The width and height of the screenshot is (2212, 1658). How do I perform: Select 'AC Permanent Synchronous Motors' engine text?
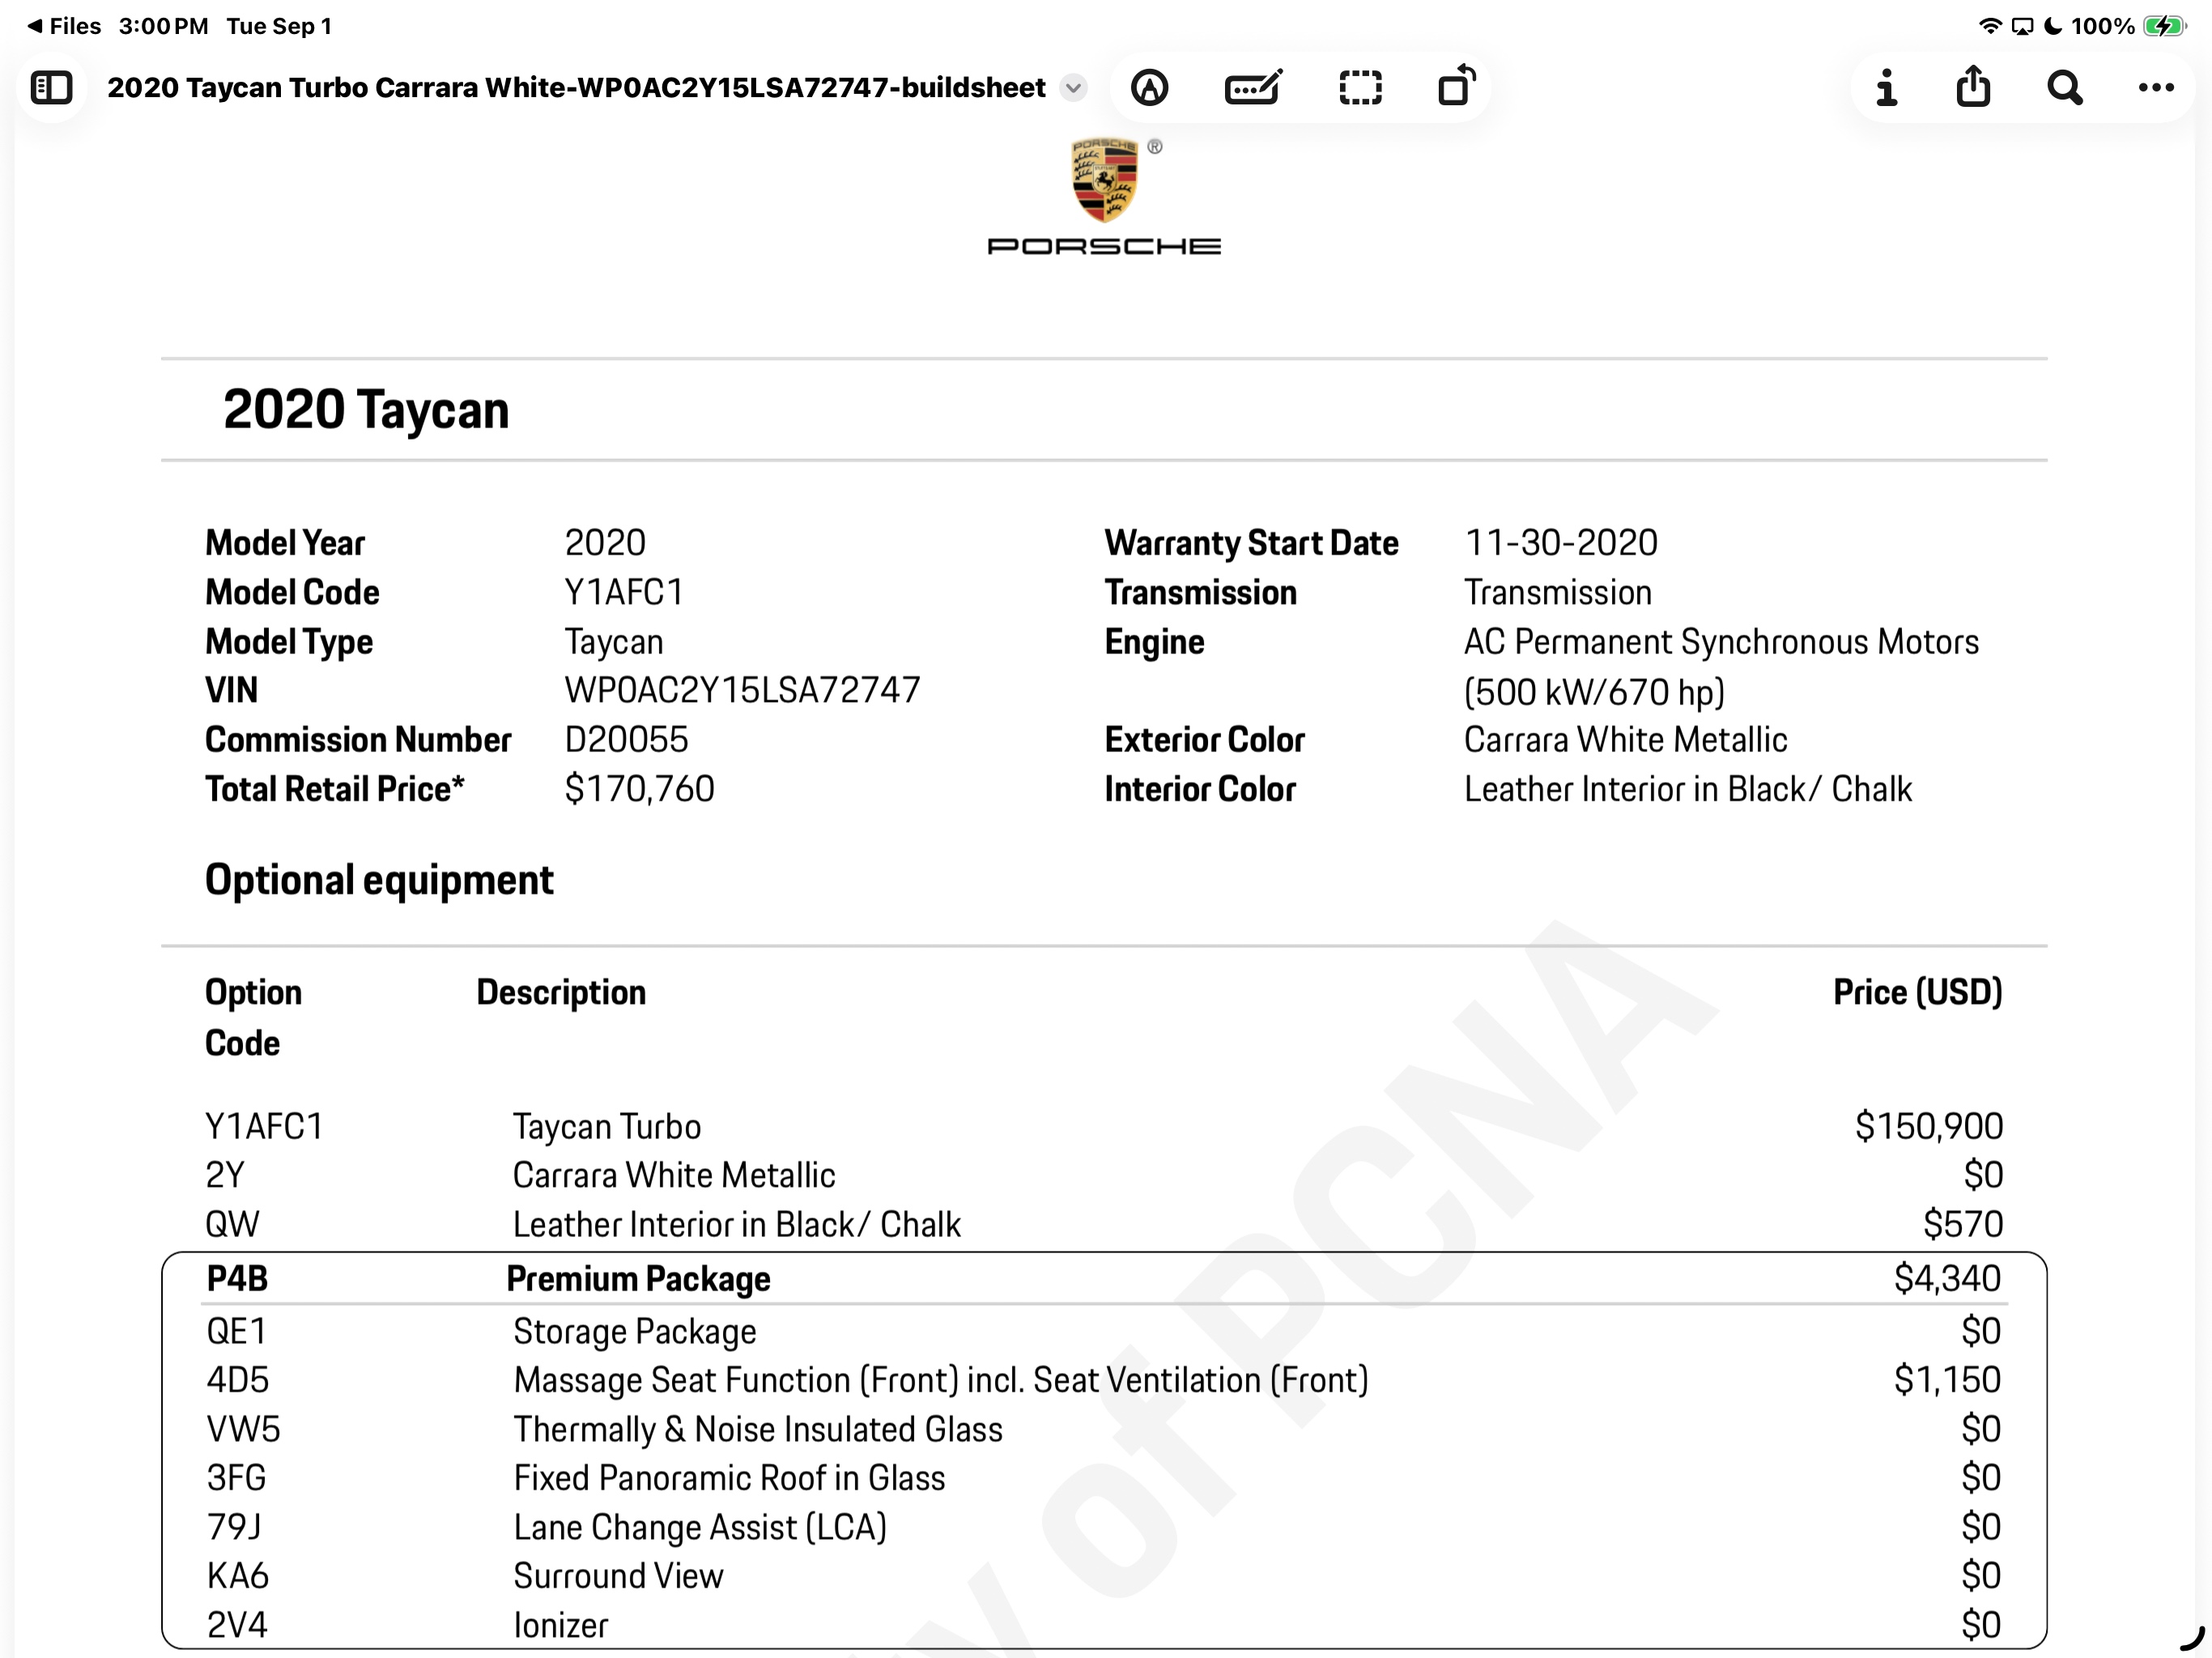click(x=1721, y=642)
